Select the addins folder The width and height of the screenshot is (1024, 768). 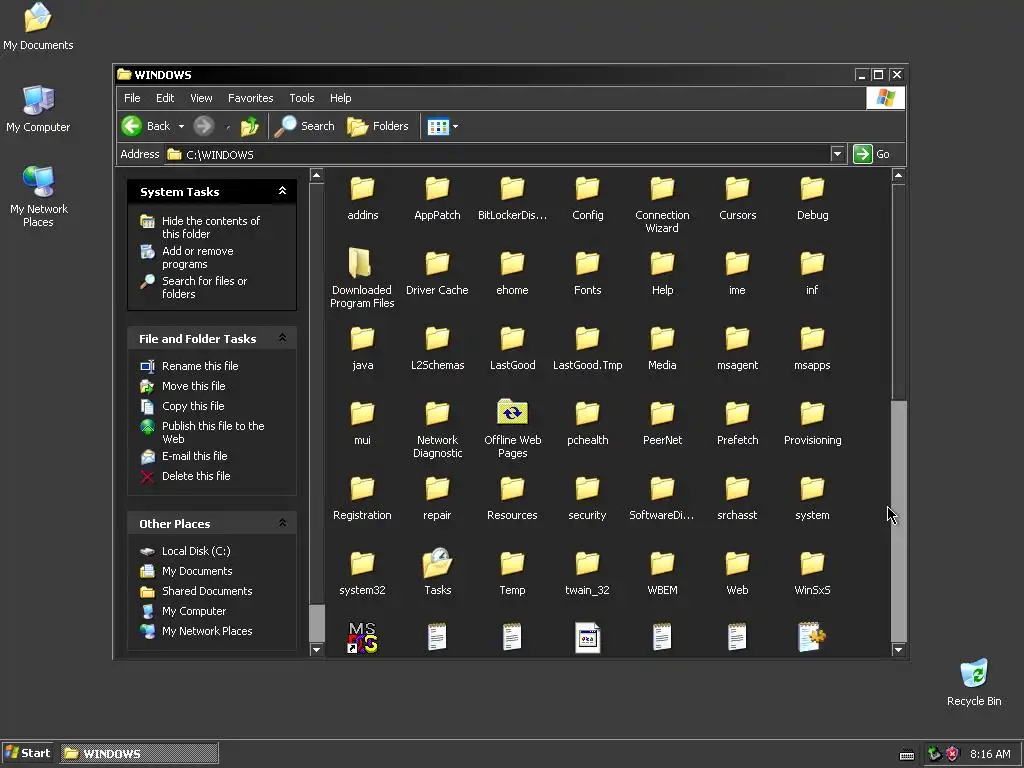tap(362, 199)
